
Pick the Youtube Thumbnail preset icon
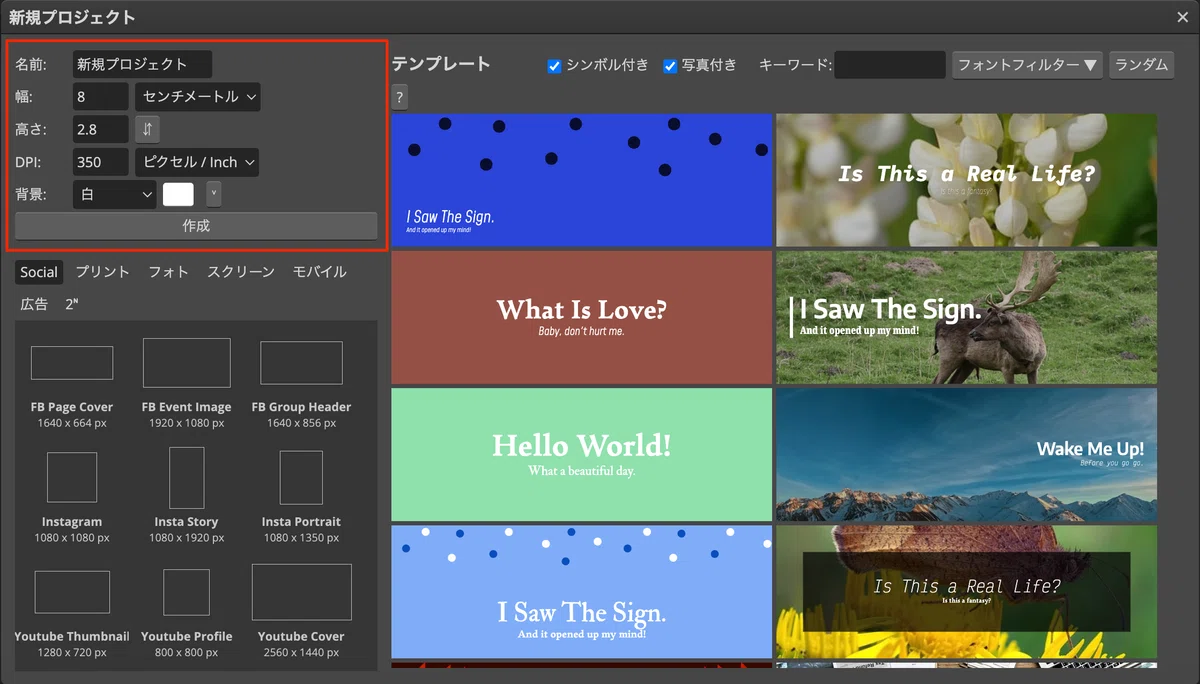(72, 592)
